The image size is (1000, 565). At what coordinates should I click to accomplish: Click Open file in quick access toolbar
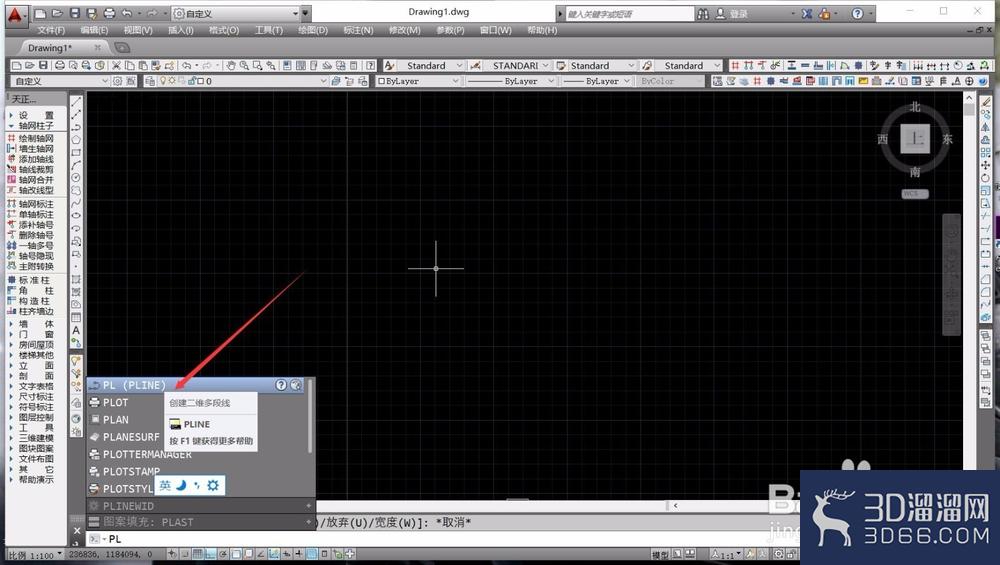click(x=57, y=13)
